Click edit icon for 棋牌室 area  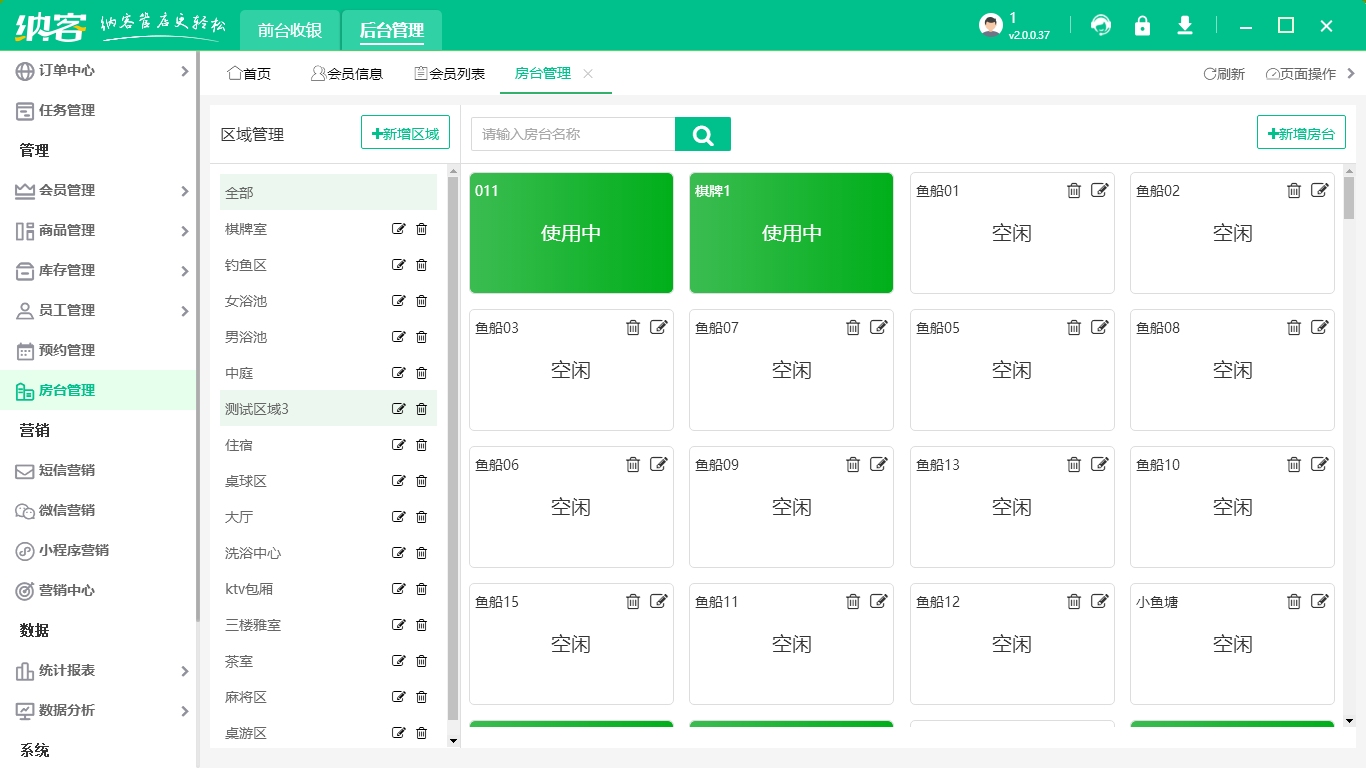click(399, 229)
